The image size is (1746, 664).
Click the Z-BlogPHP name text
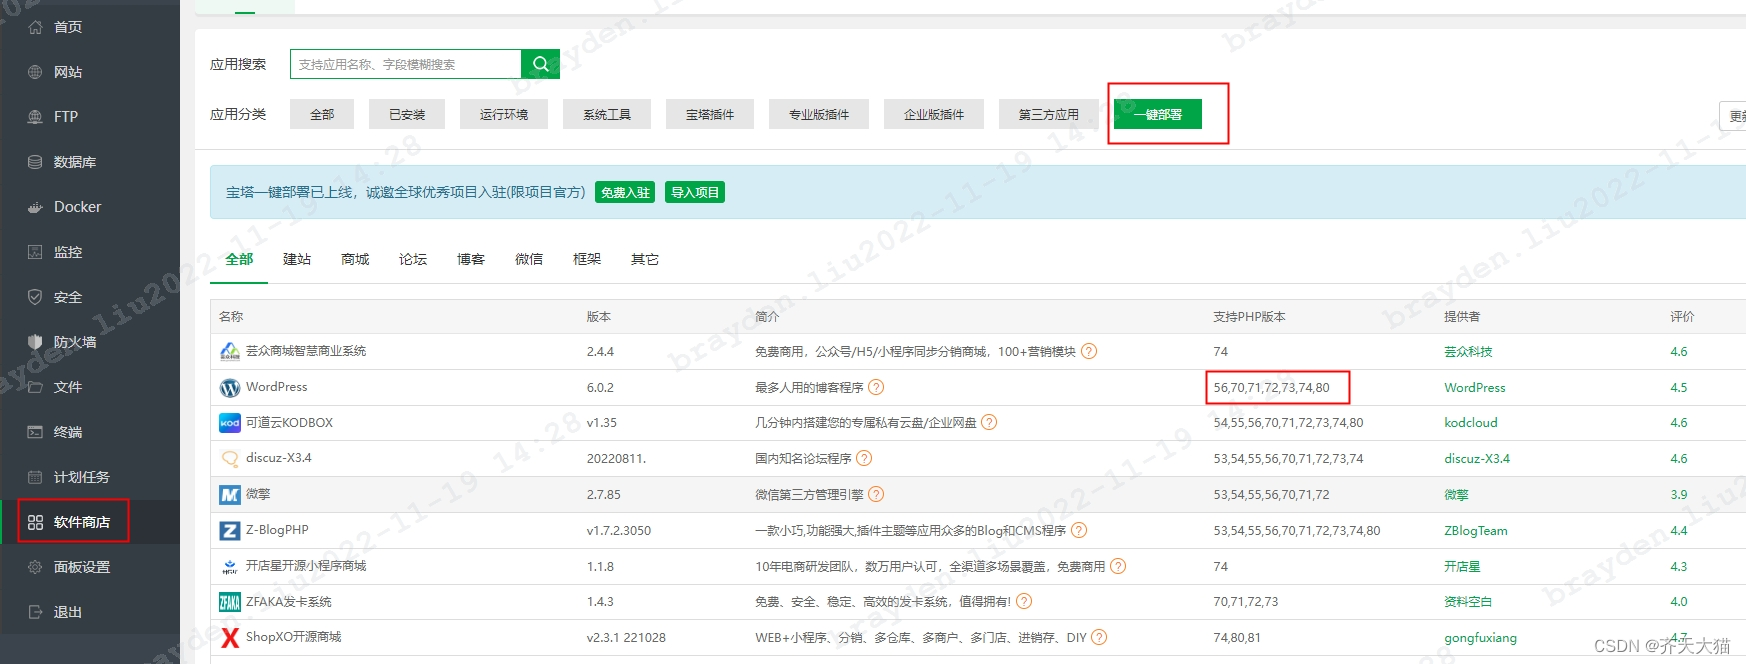pos(277,530)
